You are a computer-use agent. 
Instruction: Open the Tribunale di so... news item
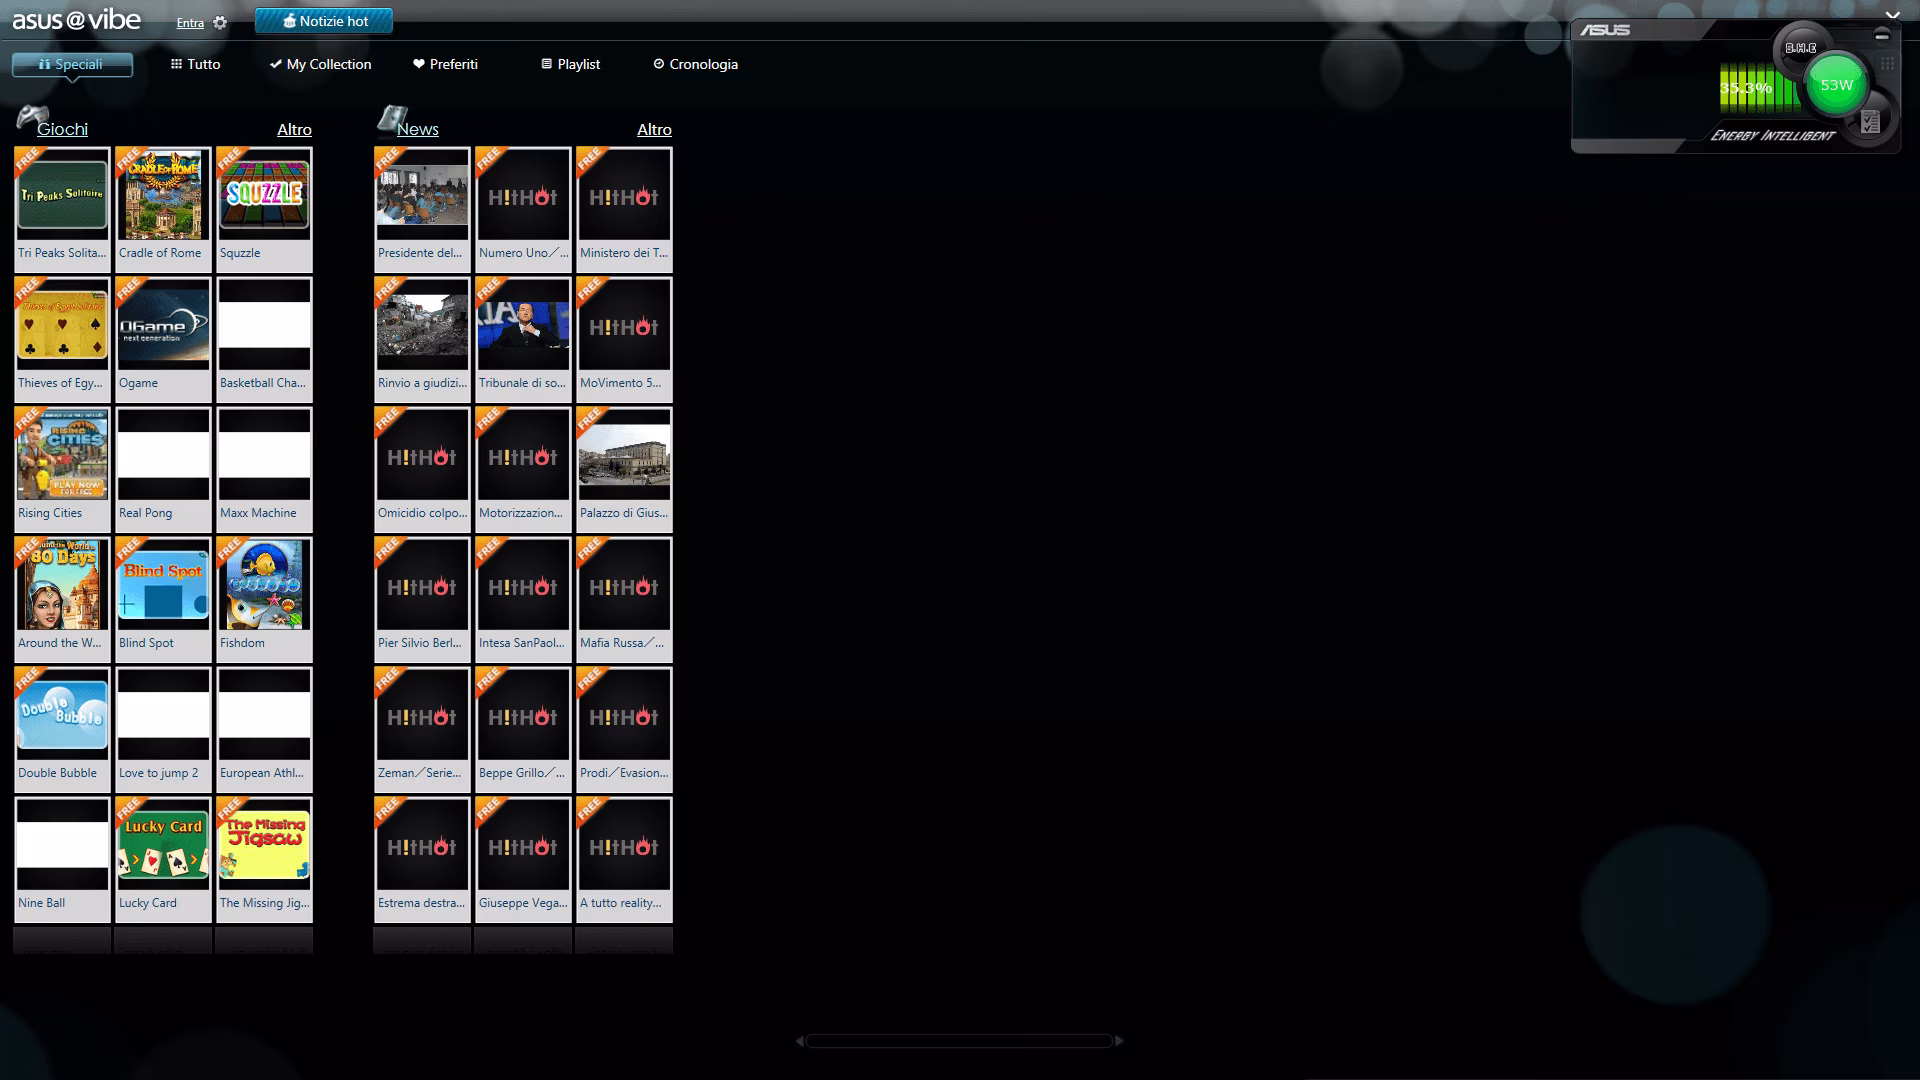click(x=523, y=340)
